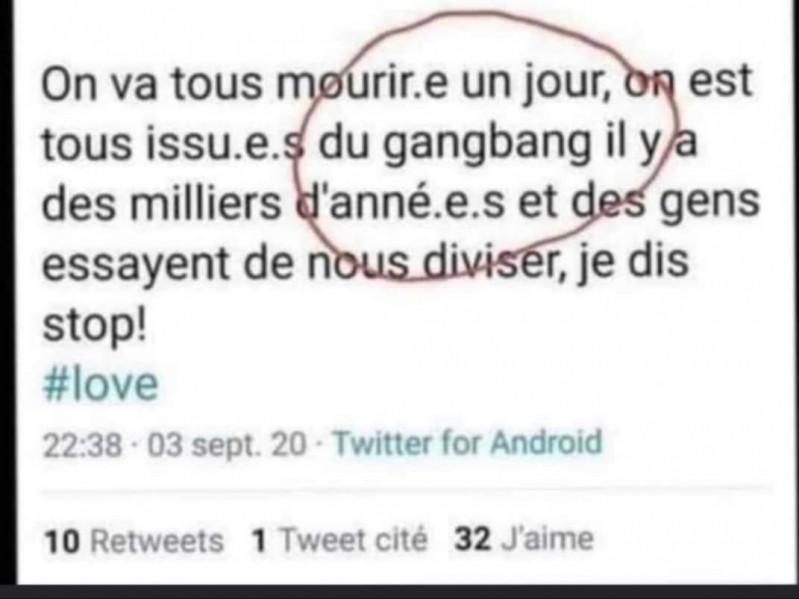This screenshot has height=599, width=799.
Task: Click the bold number 32 before J'aime
Action: 473,539
